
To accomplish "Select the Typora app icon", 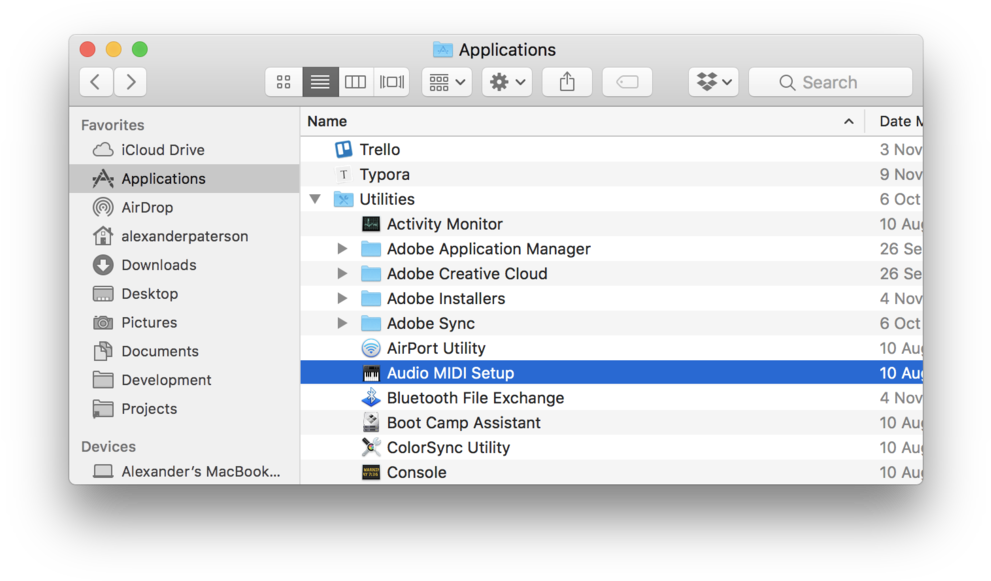I will 343,174.
